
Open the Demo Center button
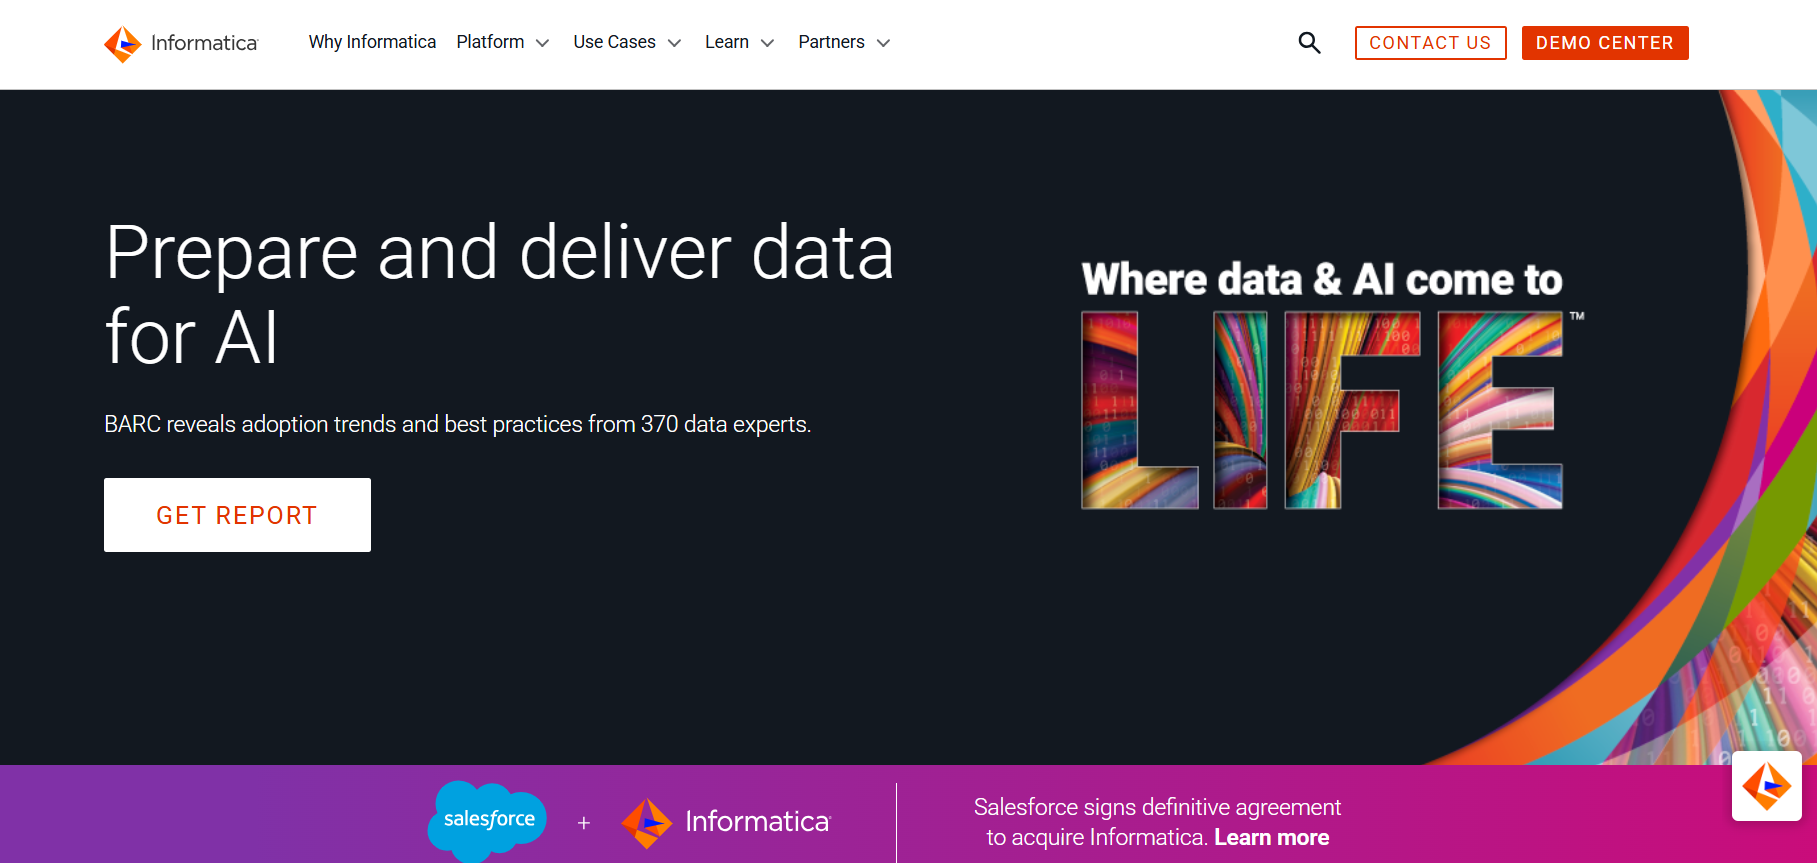click(x=1605, y=43)
